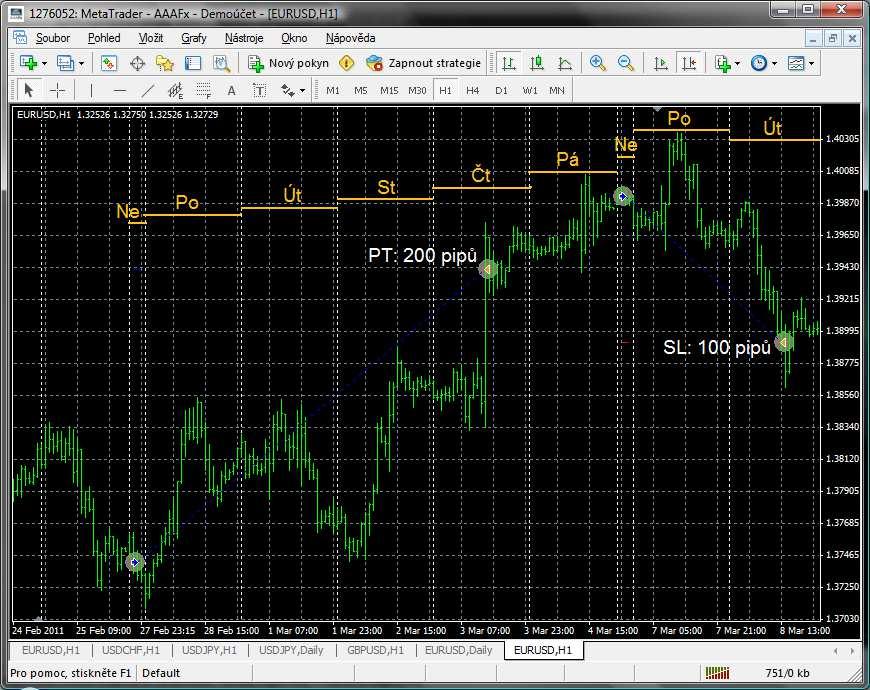
Task: Open the Grafy menu
Action: (194, 38)
